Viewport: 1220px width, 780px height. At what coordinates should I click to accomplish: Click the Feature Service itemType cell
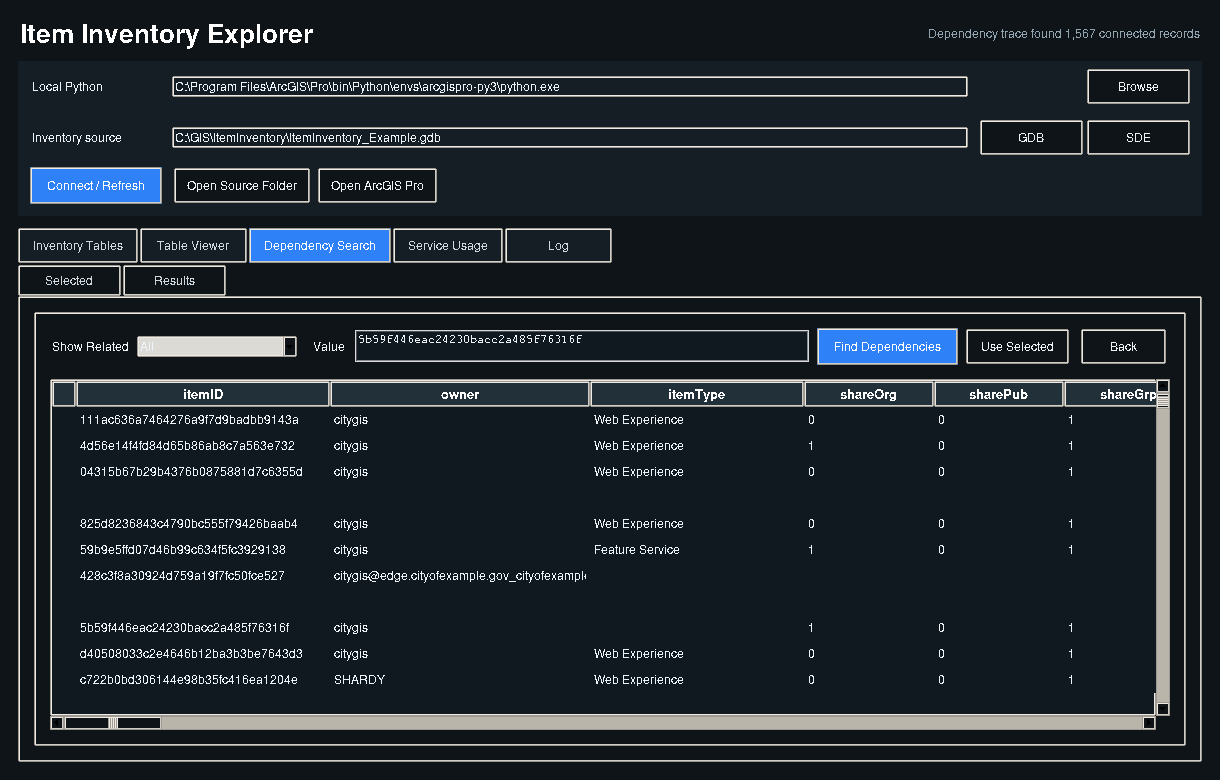click(x=637, y=550)
